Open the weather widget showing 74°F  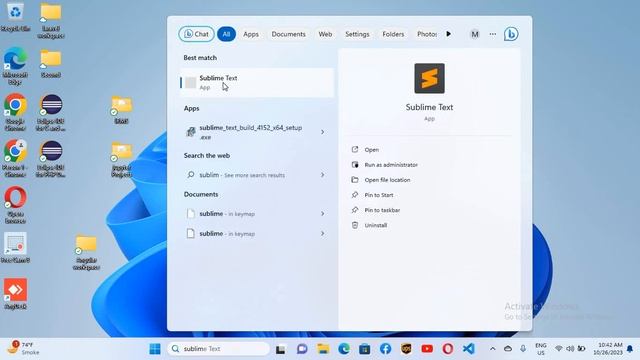pos(24,349)
